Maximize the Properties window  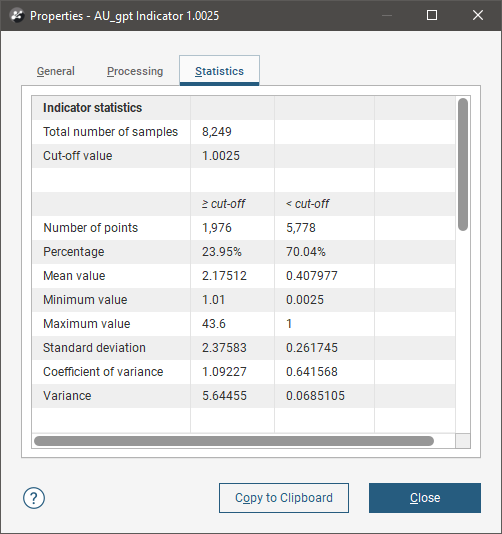point(432,15)
